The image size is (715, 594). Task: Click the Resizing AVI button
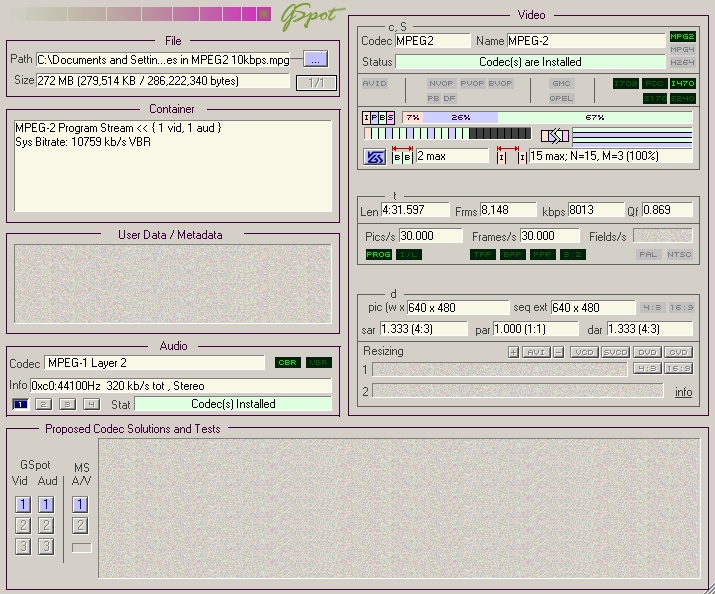536,352
